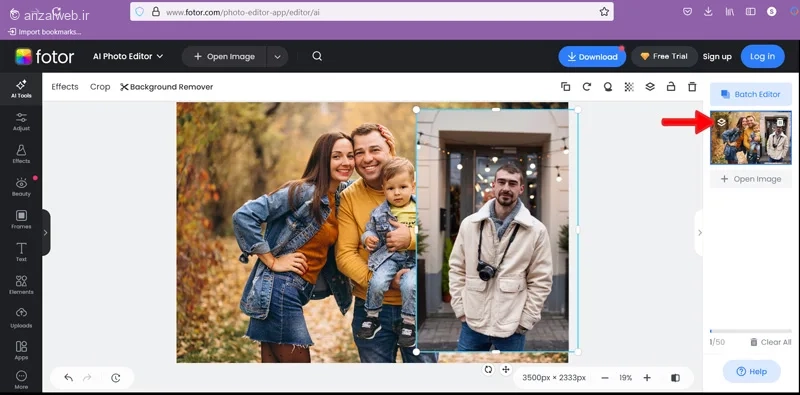Open the Background Remover tool

coord(167,87)
